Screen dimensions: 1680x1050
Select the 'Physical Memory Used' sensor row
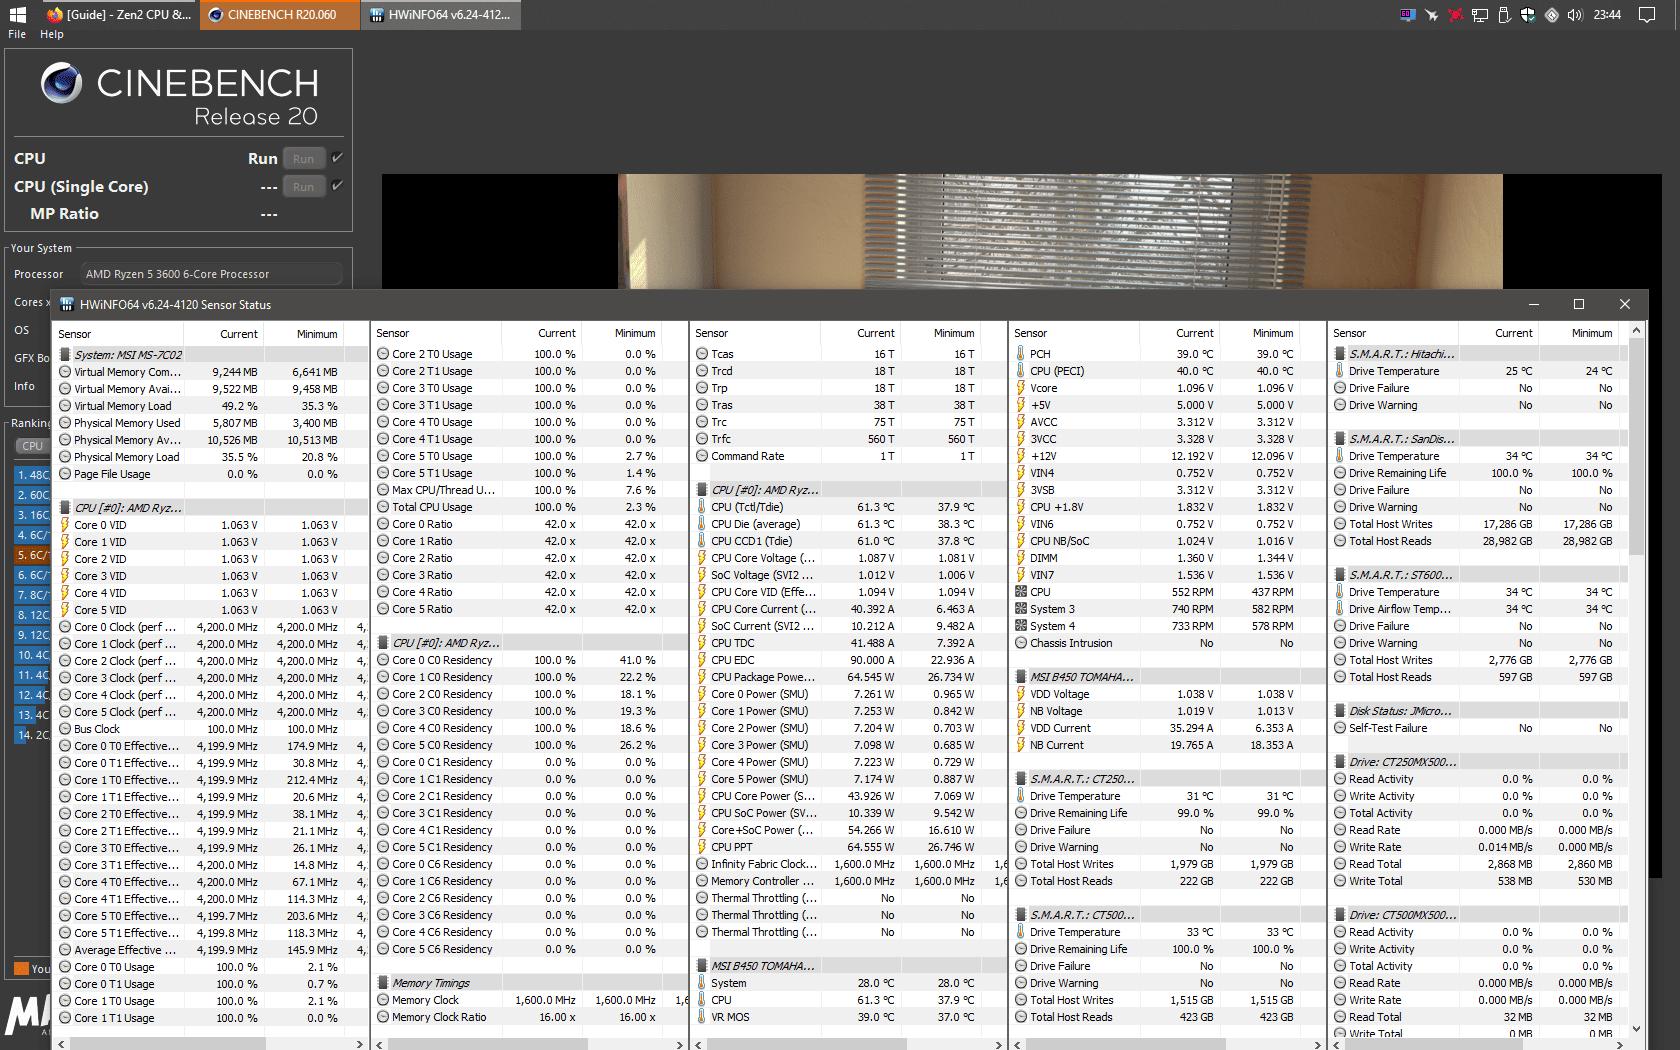(x=212, y=423)
